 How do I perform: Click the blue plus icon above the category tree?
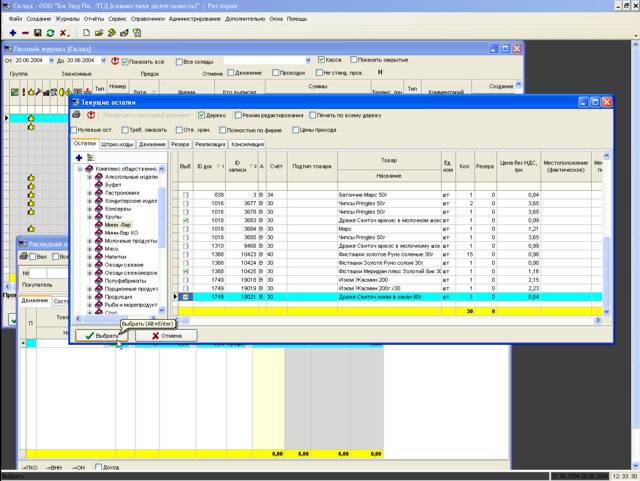click(x=78, y=158)
